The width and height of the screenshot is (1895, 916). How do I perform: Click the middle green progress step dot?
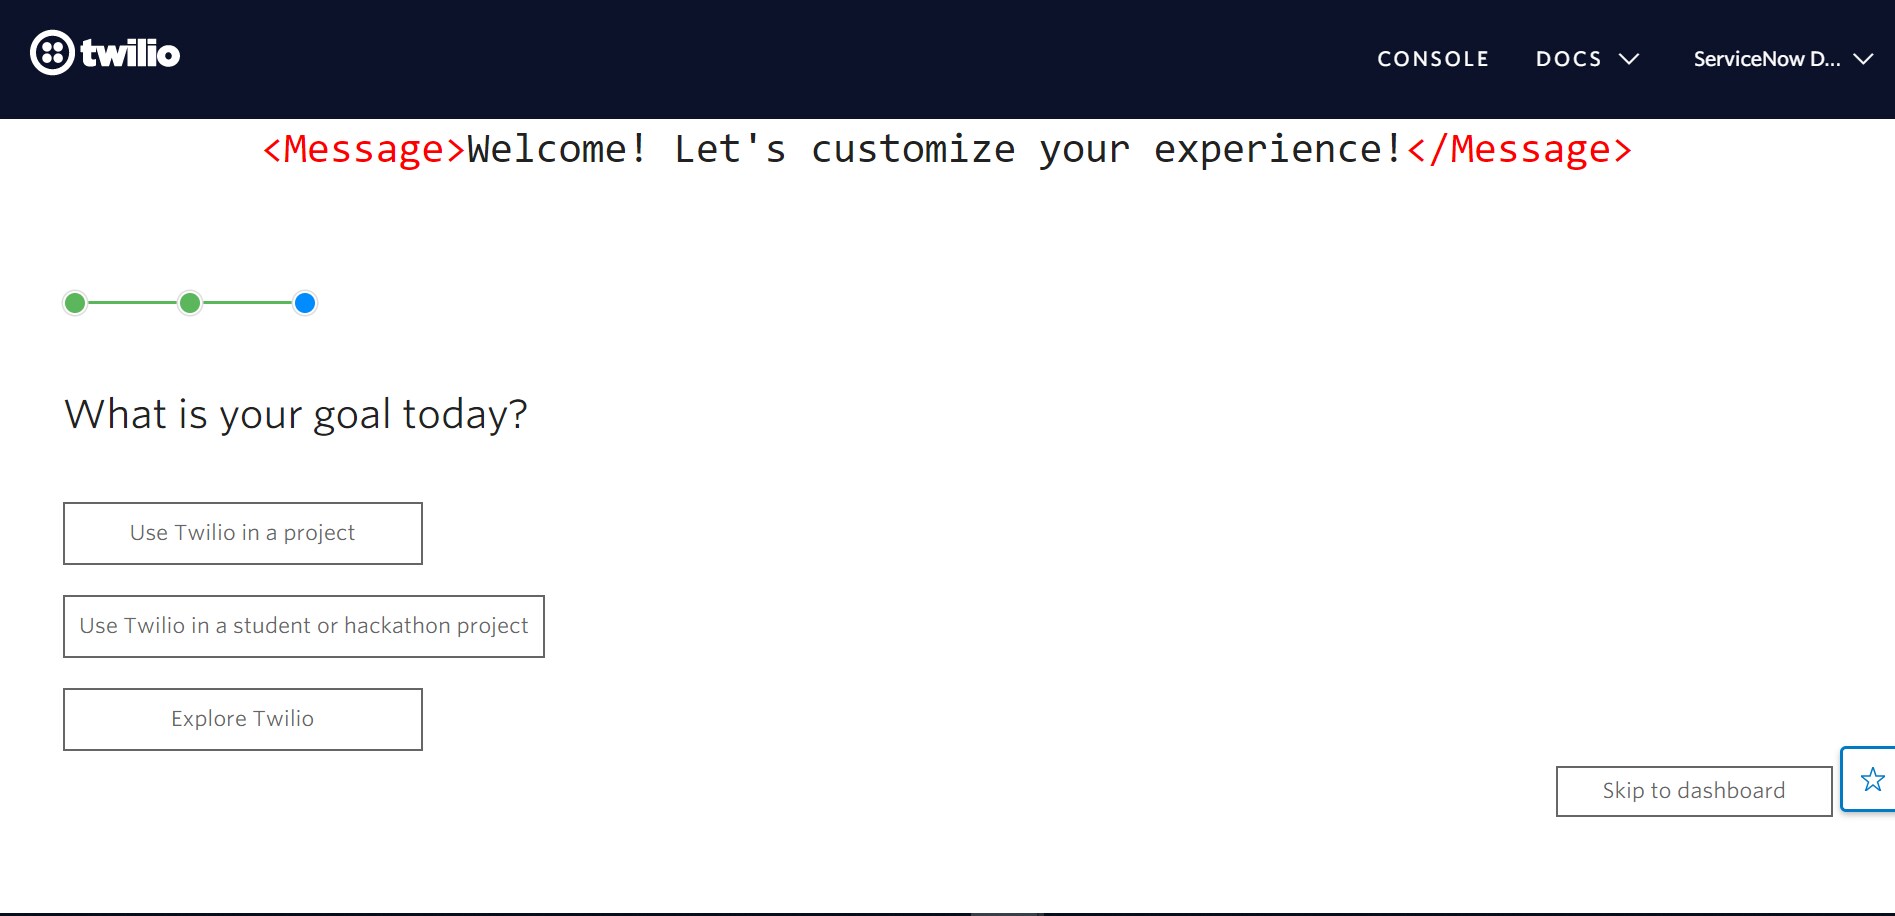189,302
